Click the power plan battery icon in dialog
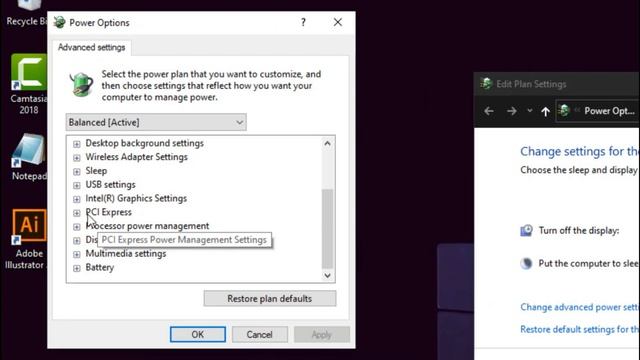 81,84
